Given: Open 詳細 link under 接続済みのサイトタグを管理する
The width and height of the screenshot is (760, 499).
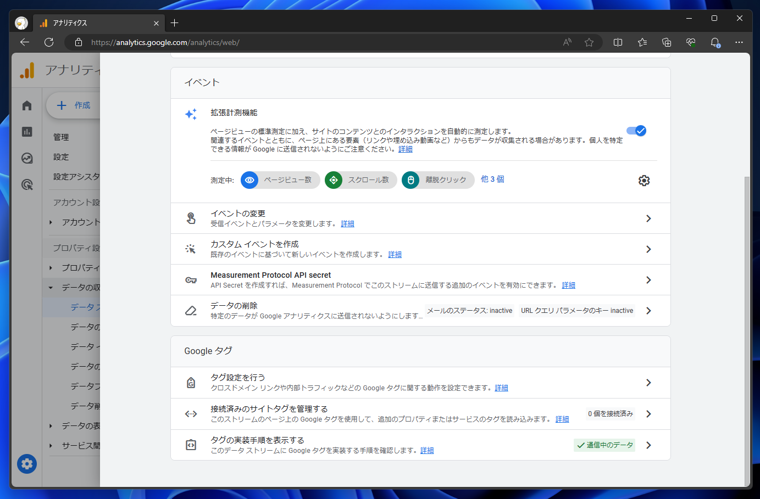Looking at the screenshot, I should coord(562,419).
